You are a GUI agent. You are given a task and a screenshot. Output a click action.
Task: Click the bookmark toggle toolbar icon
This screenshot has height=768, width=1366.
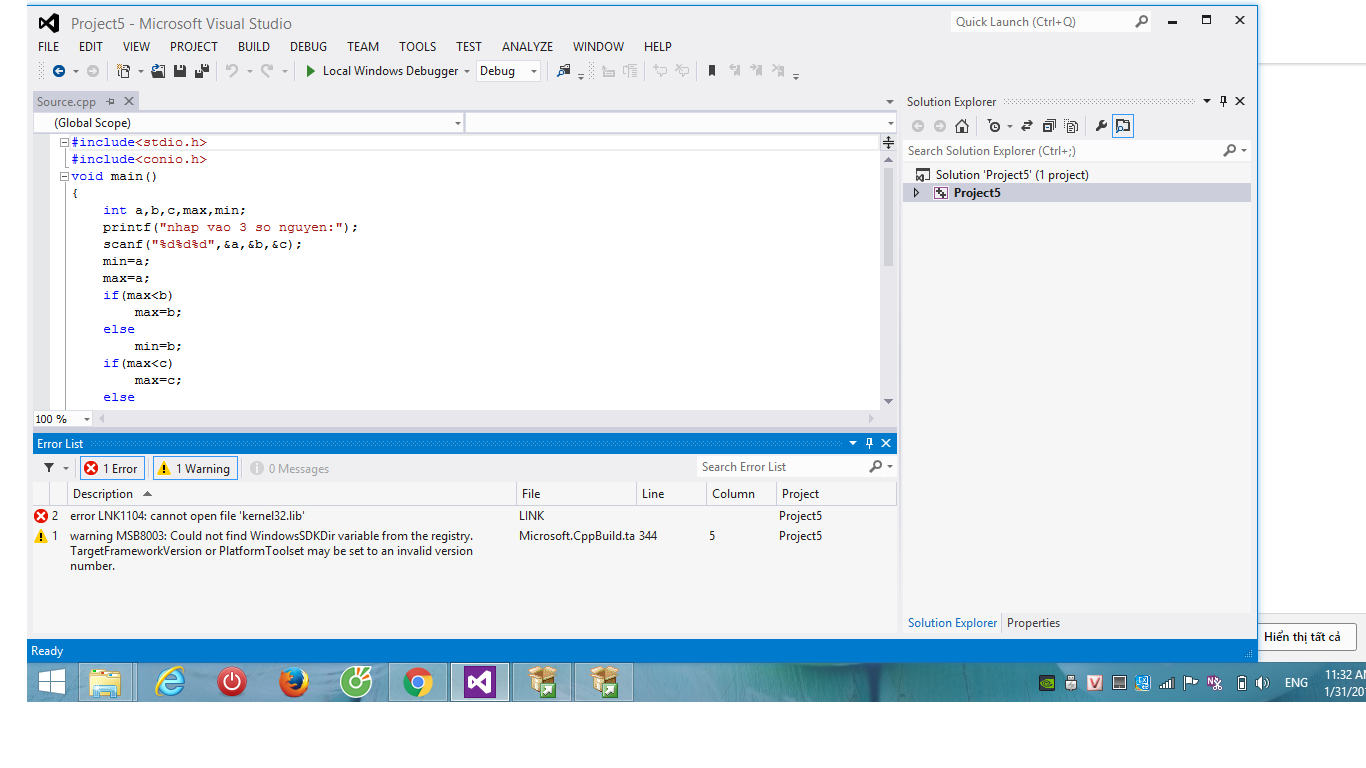click(712, 71)
